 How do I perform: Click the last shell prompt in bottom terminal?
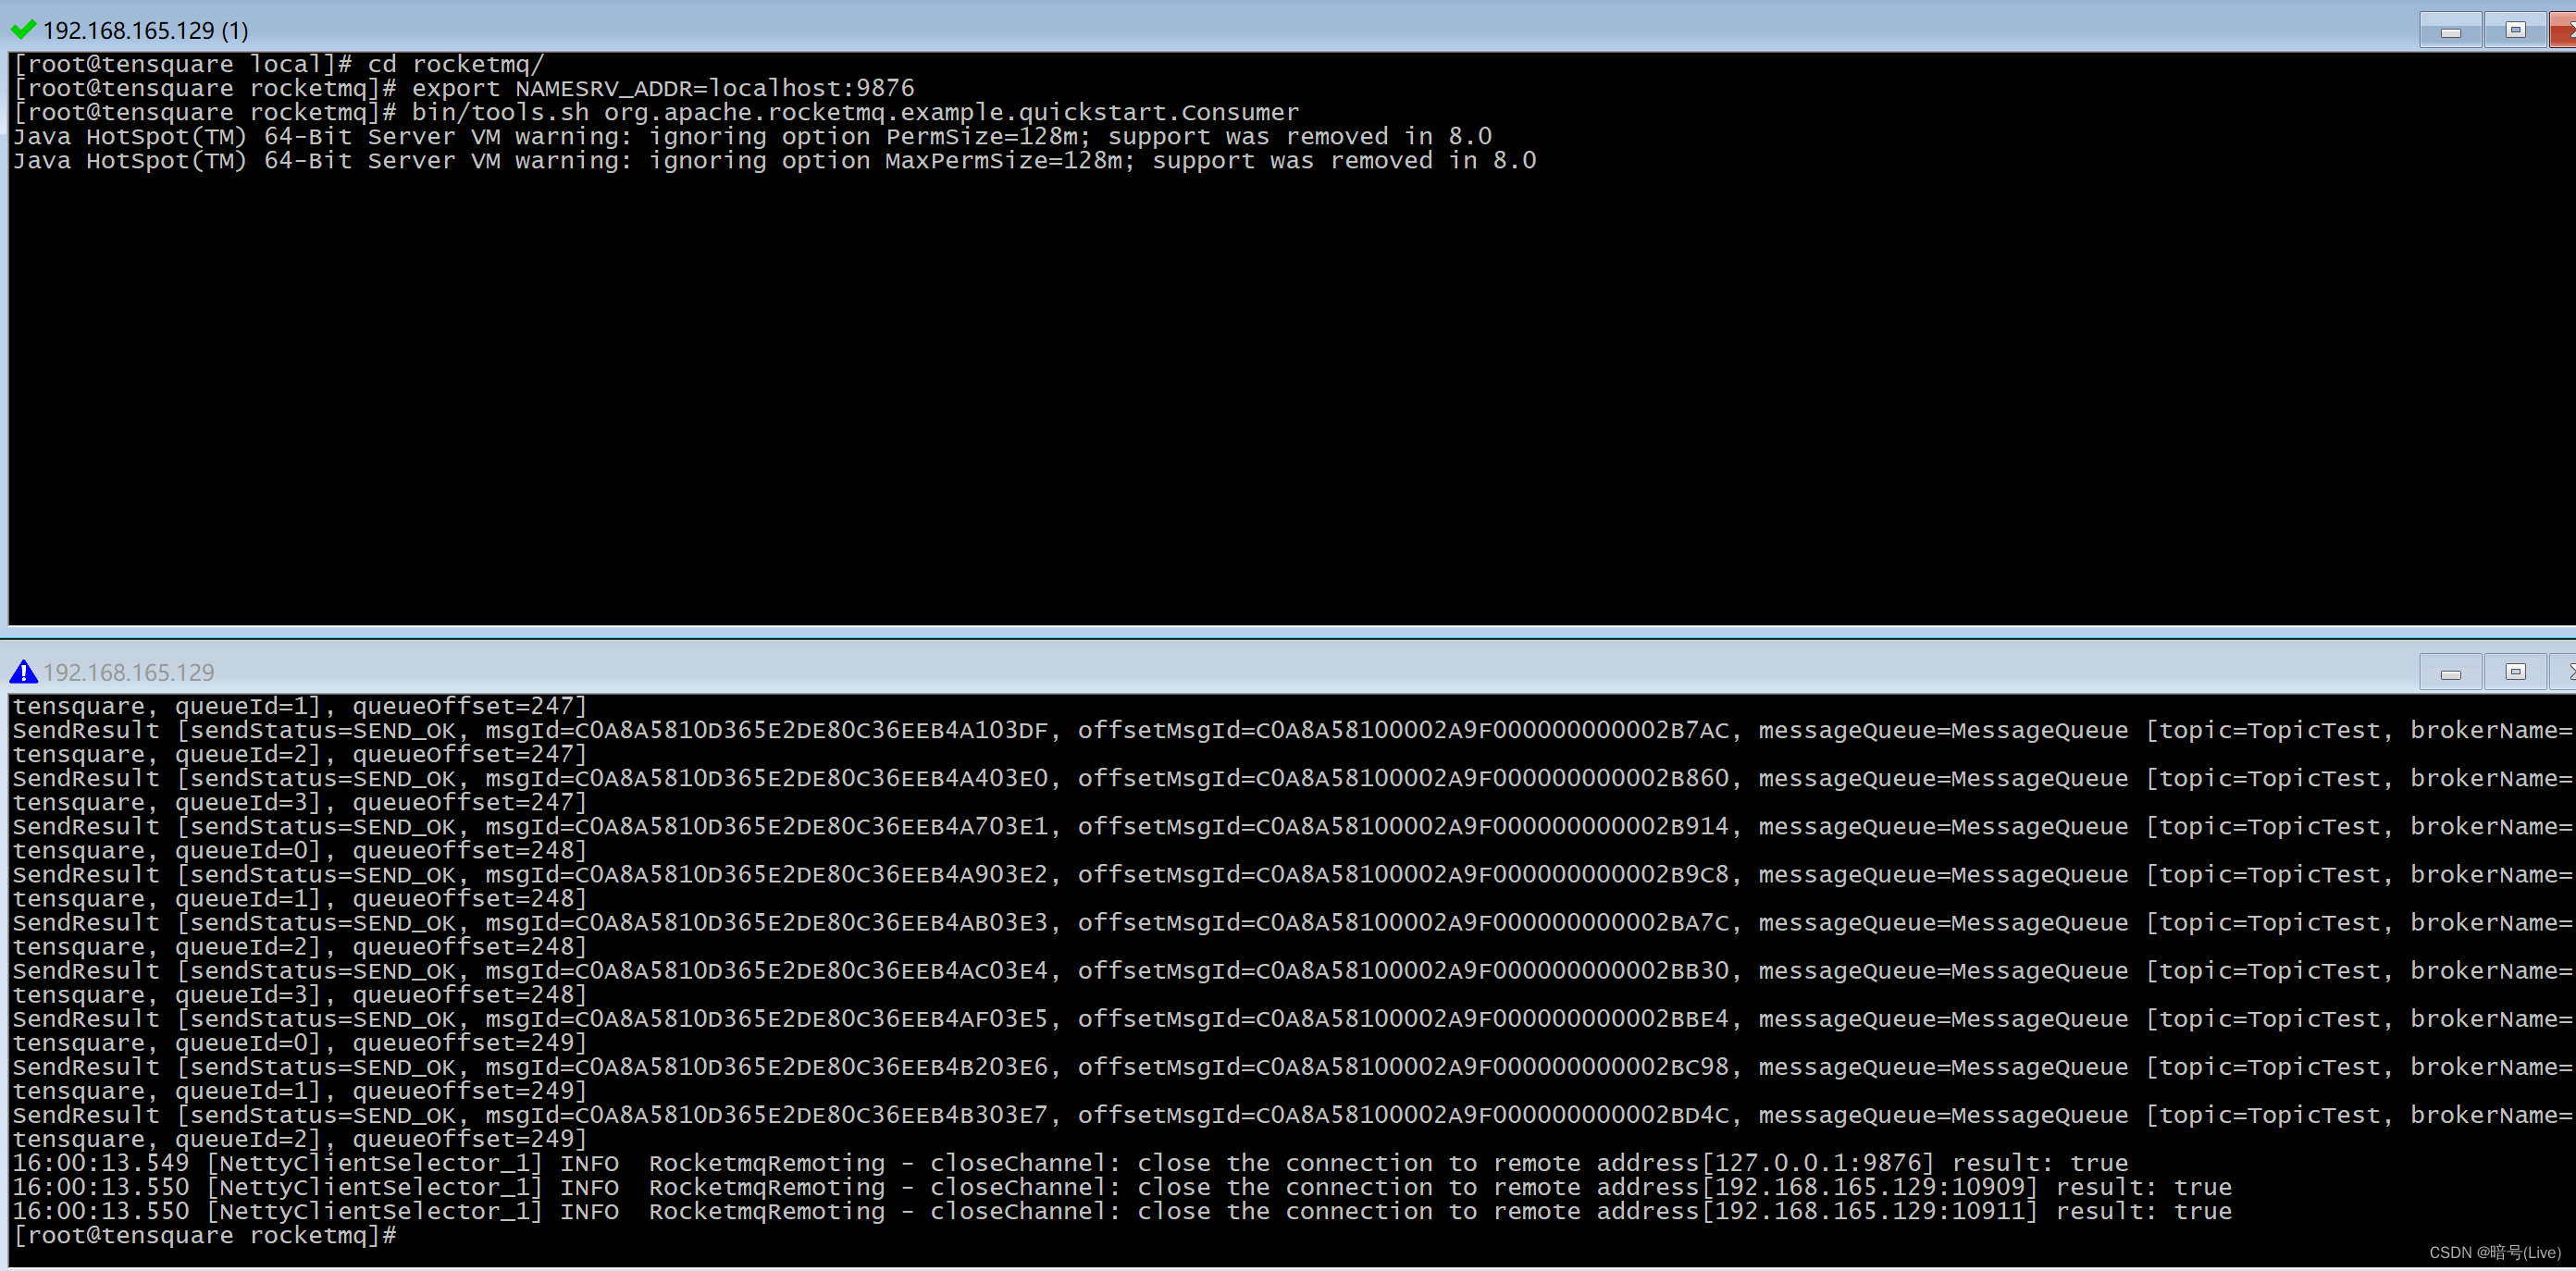[x=204, y=1236]
